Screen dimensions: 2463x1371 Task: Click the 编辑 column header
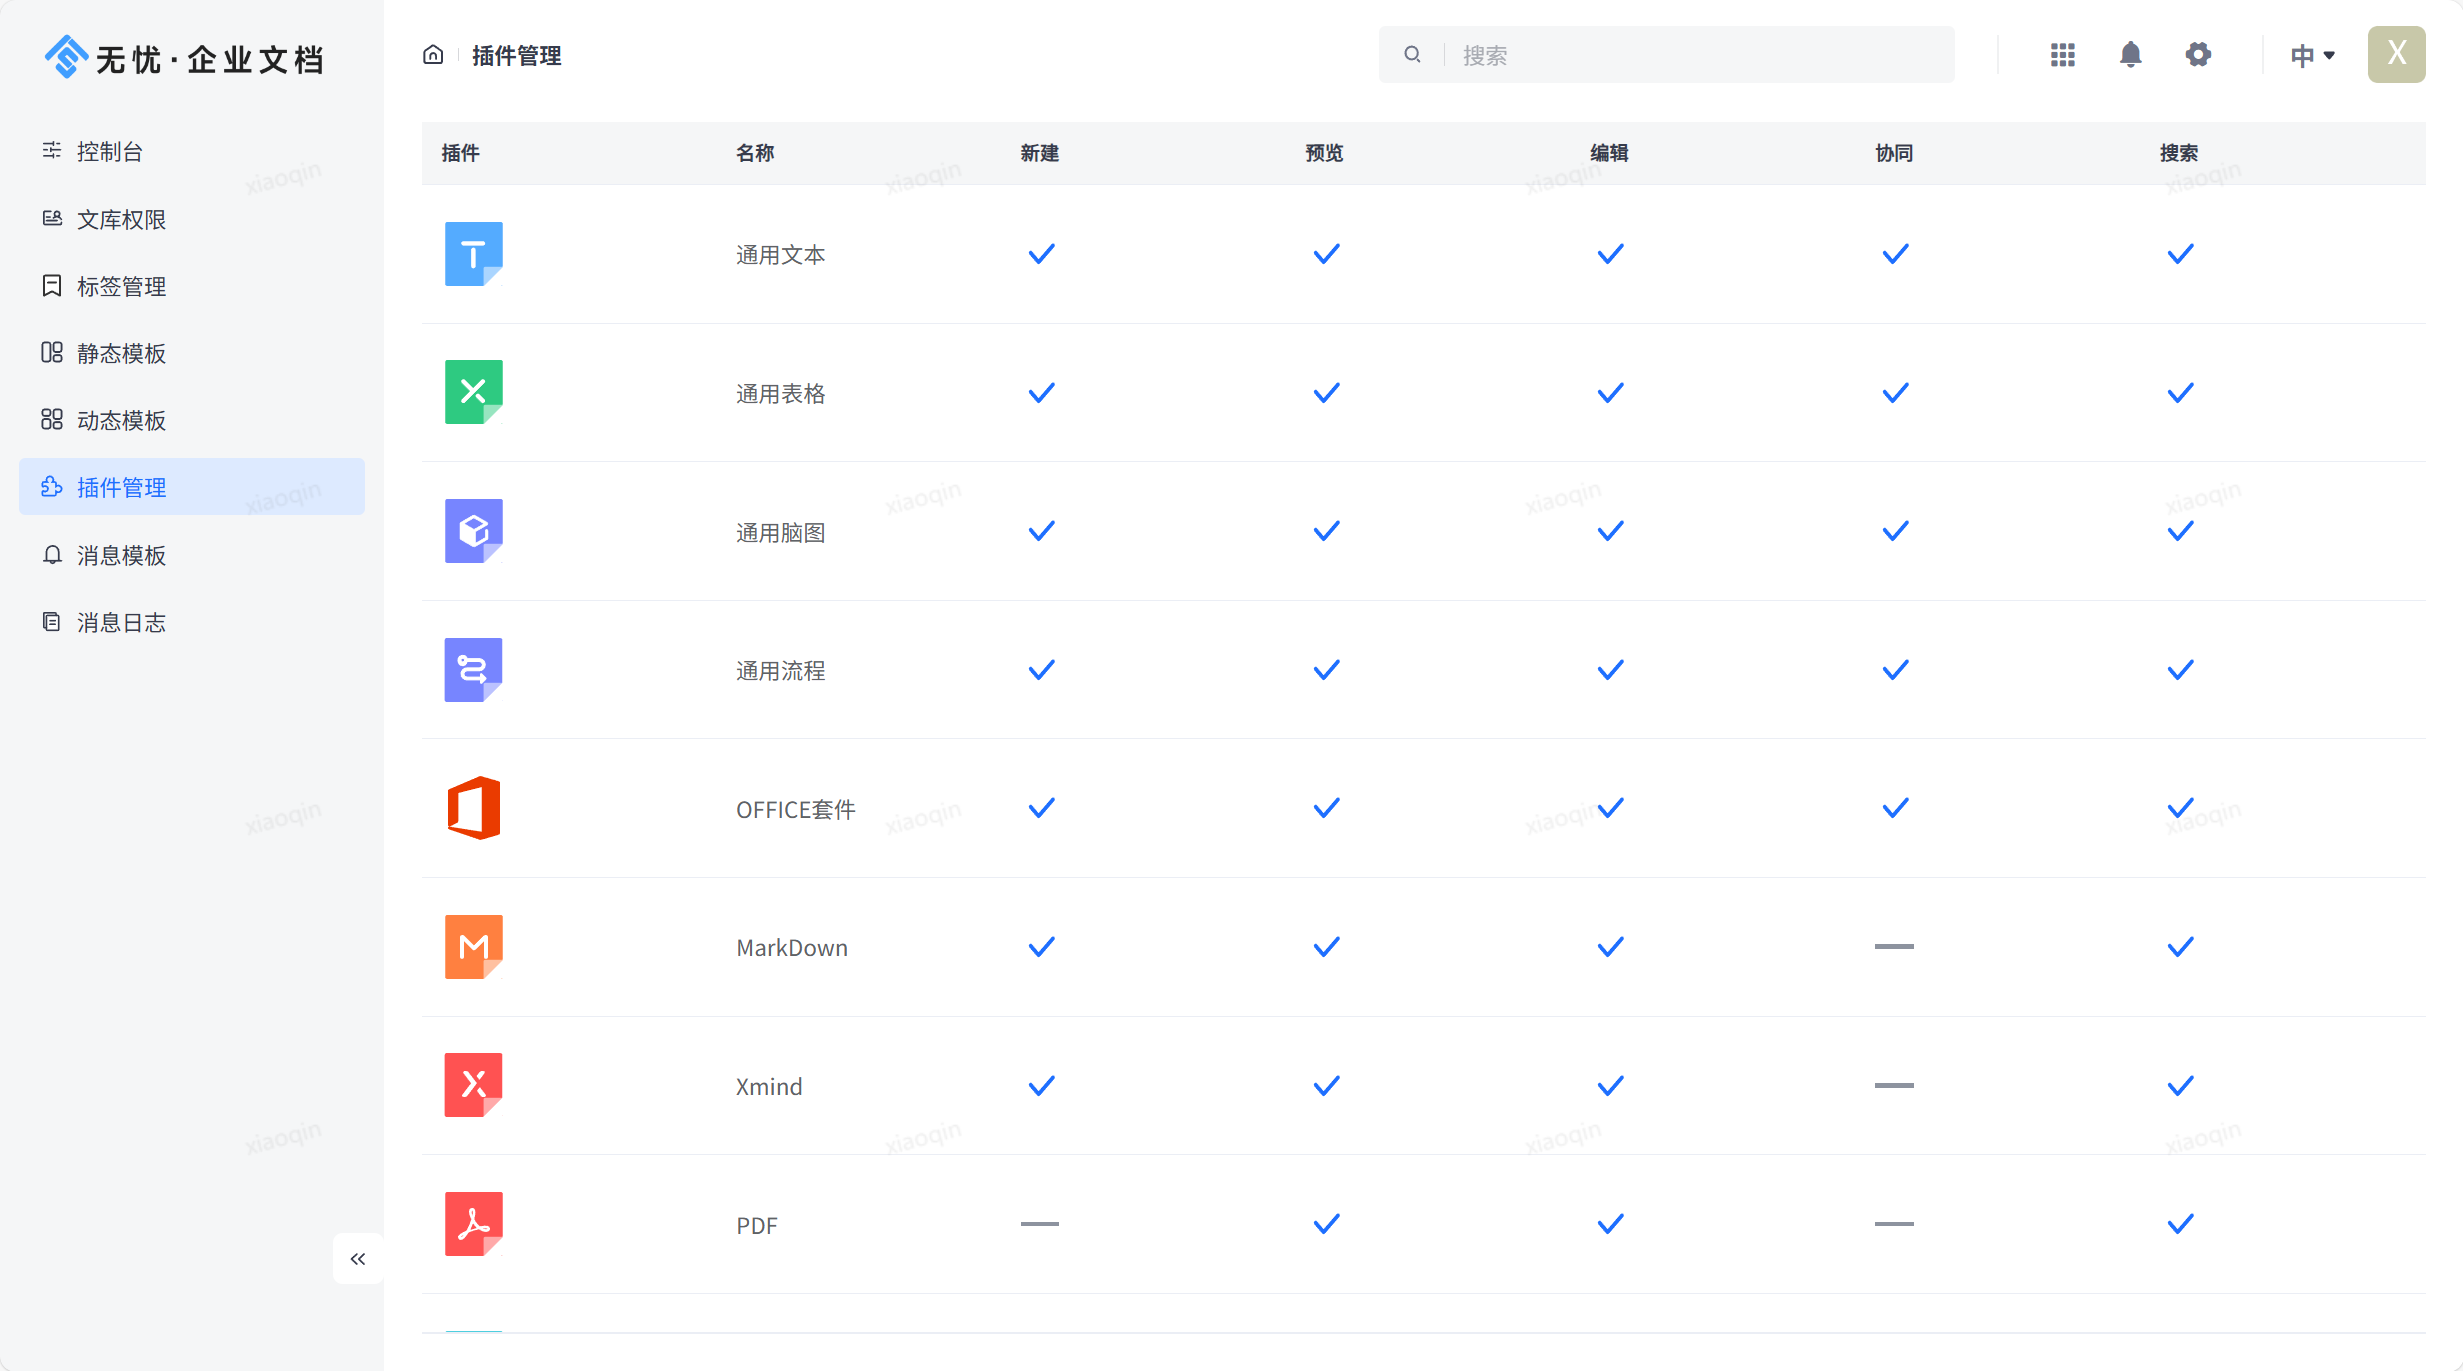pyautogui.click(x=1609, y=153)
